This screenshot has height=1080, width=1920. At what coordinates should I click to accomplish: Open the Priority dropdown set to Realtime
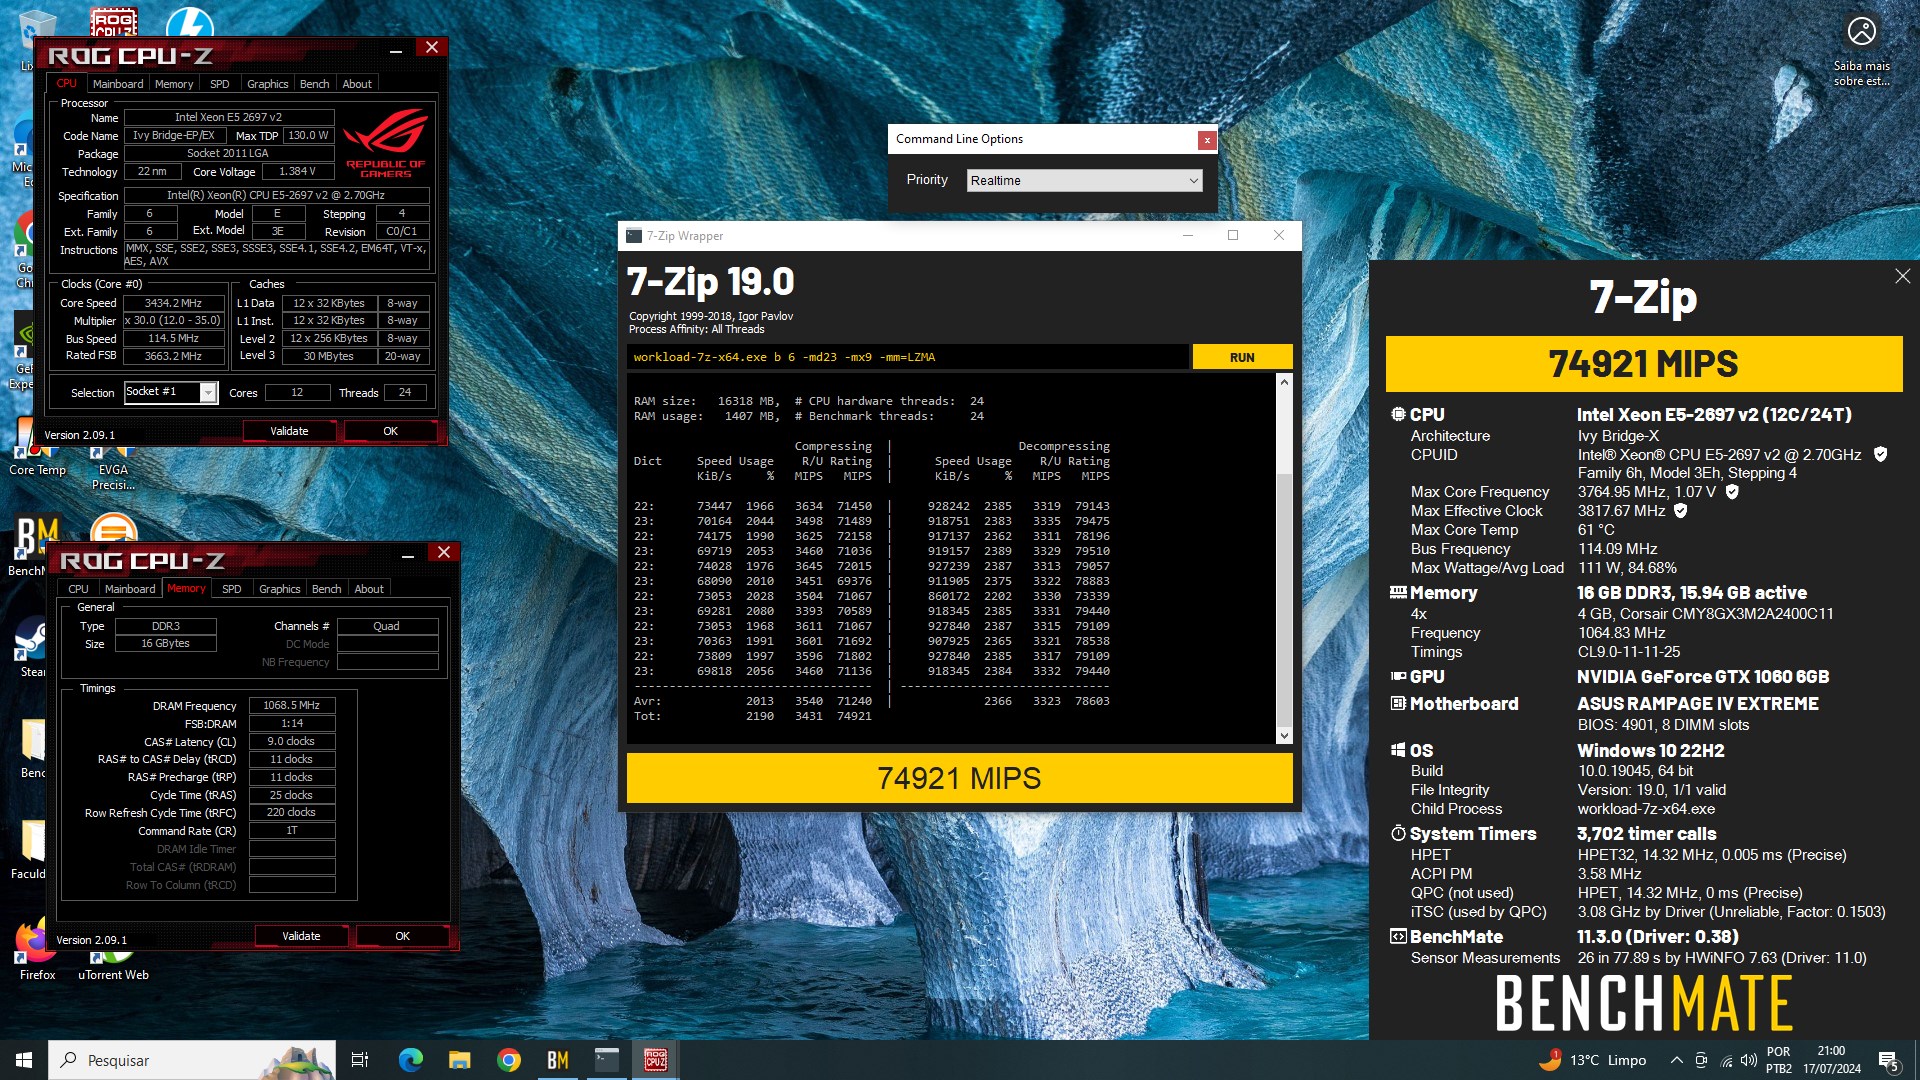click(1084, 180)
